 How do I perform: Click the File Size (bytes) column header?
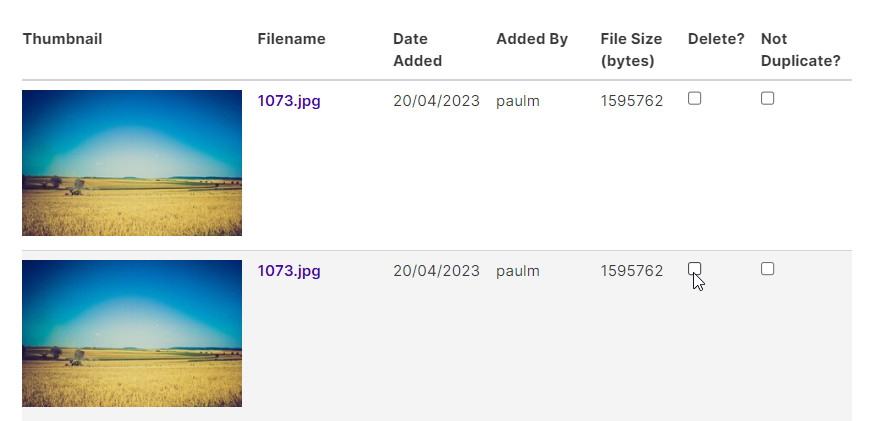(x=631, y=50)
